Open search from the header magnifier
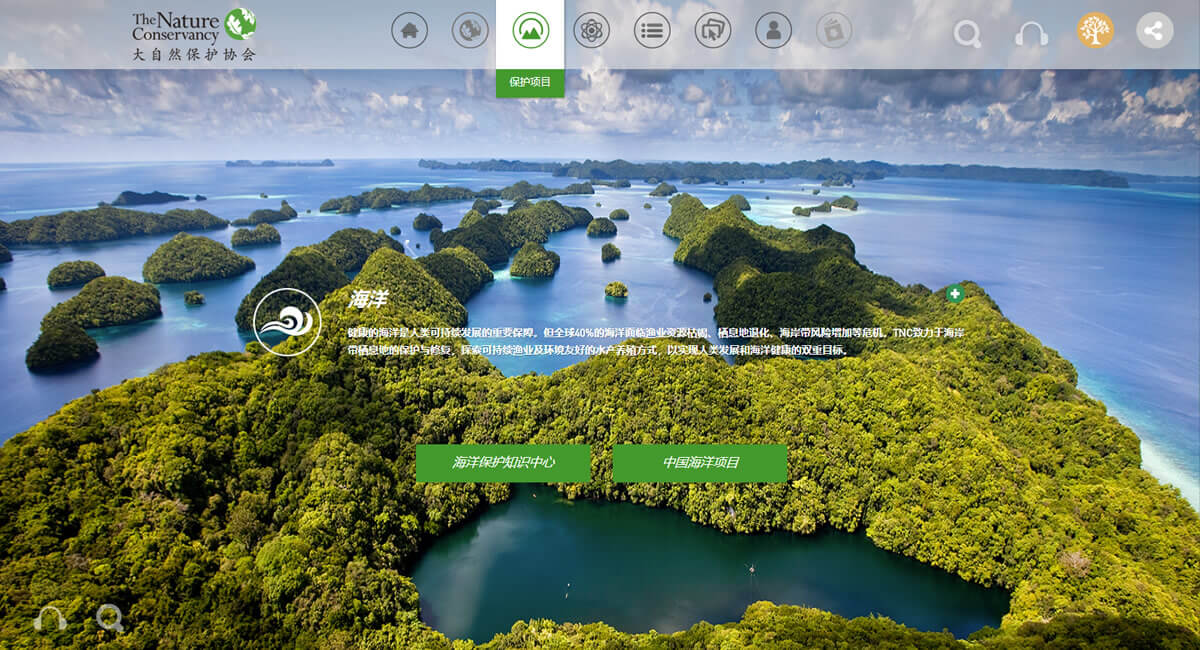 (967, 34)
